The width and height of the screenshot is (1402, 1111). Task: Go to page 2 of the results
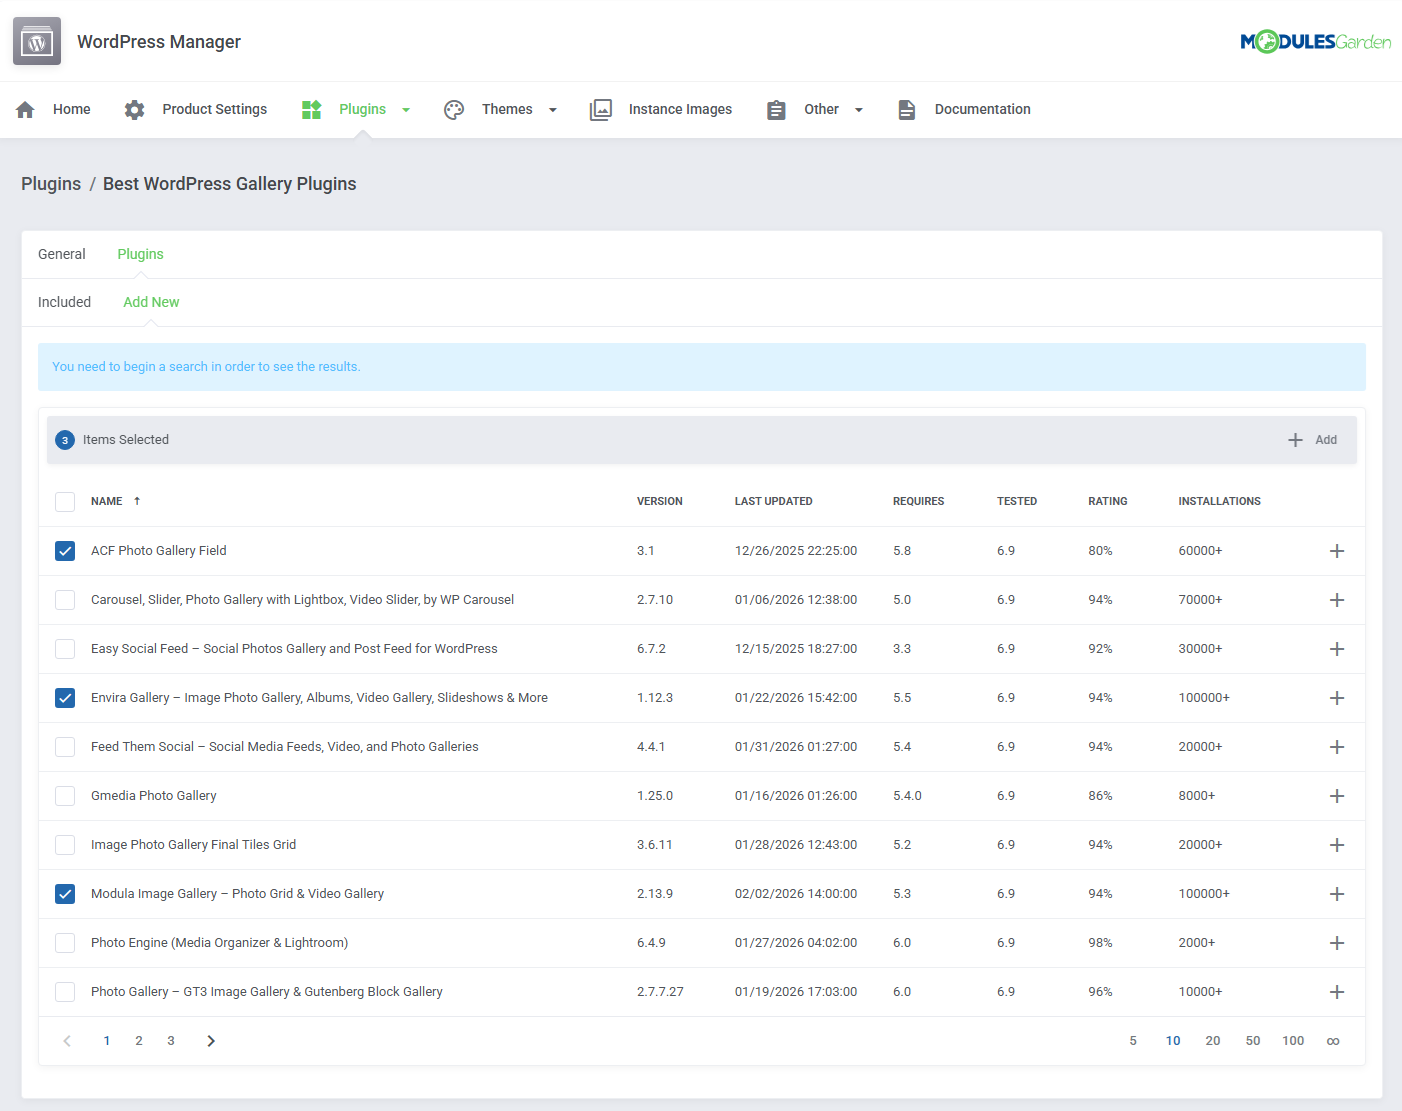(139, 1040)
